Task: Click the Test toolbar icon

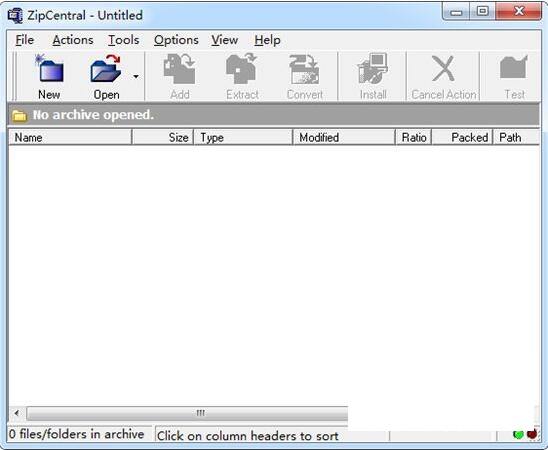Action: [514, 67]
